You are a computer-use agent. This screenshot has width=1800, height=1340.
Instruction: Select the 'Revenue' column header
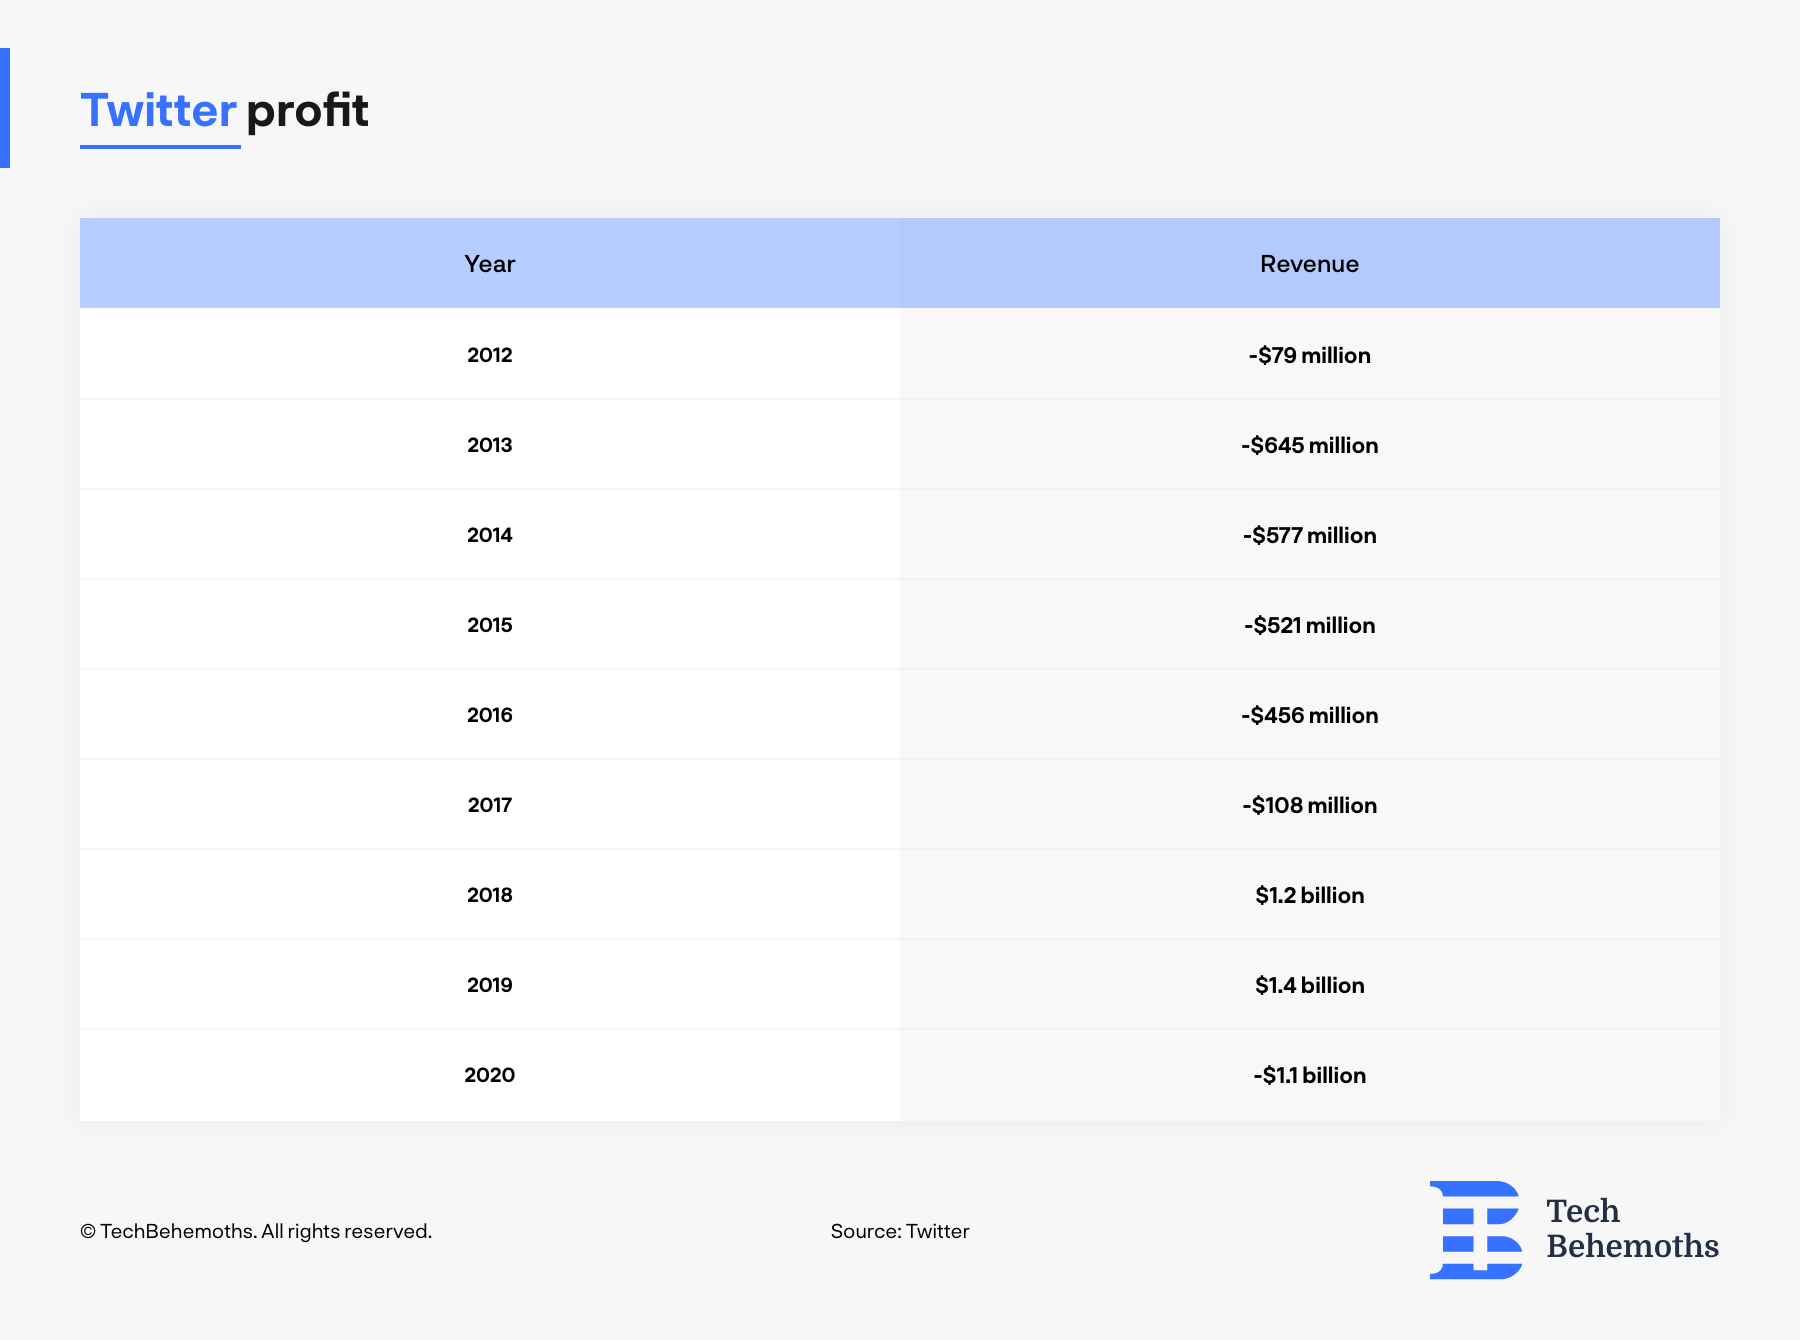click(x=1310, y=264)
